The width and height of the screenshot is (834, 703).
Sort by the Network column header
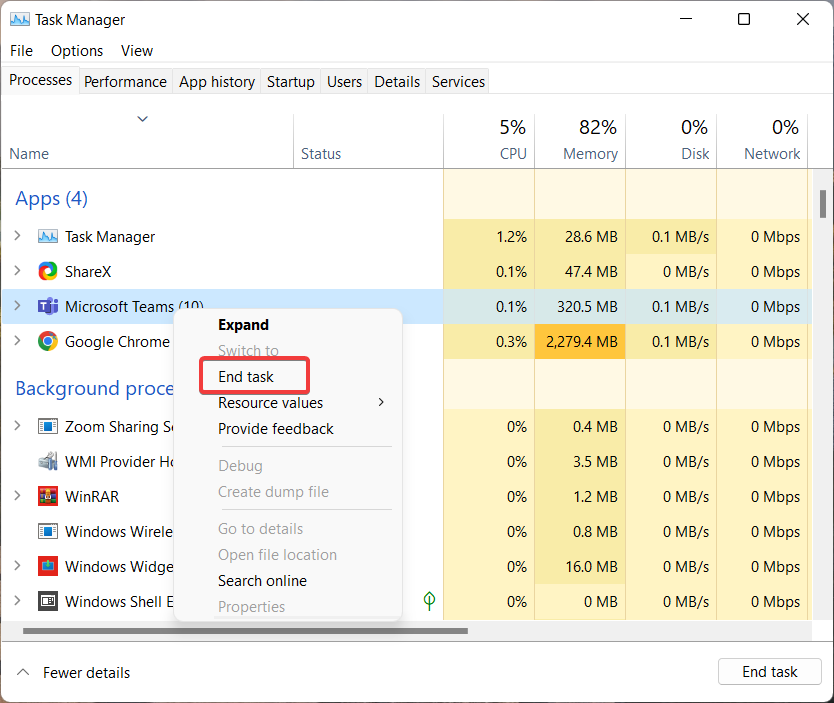(762, 141)
